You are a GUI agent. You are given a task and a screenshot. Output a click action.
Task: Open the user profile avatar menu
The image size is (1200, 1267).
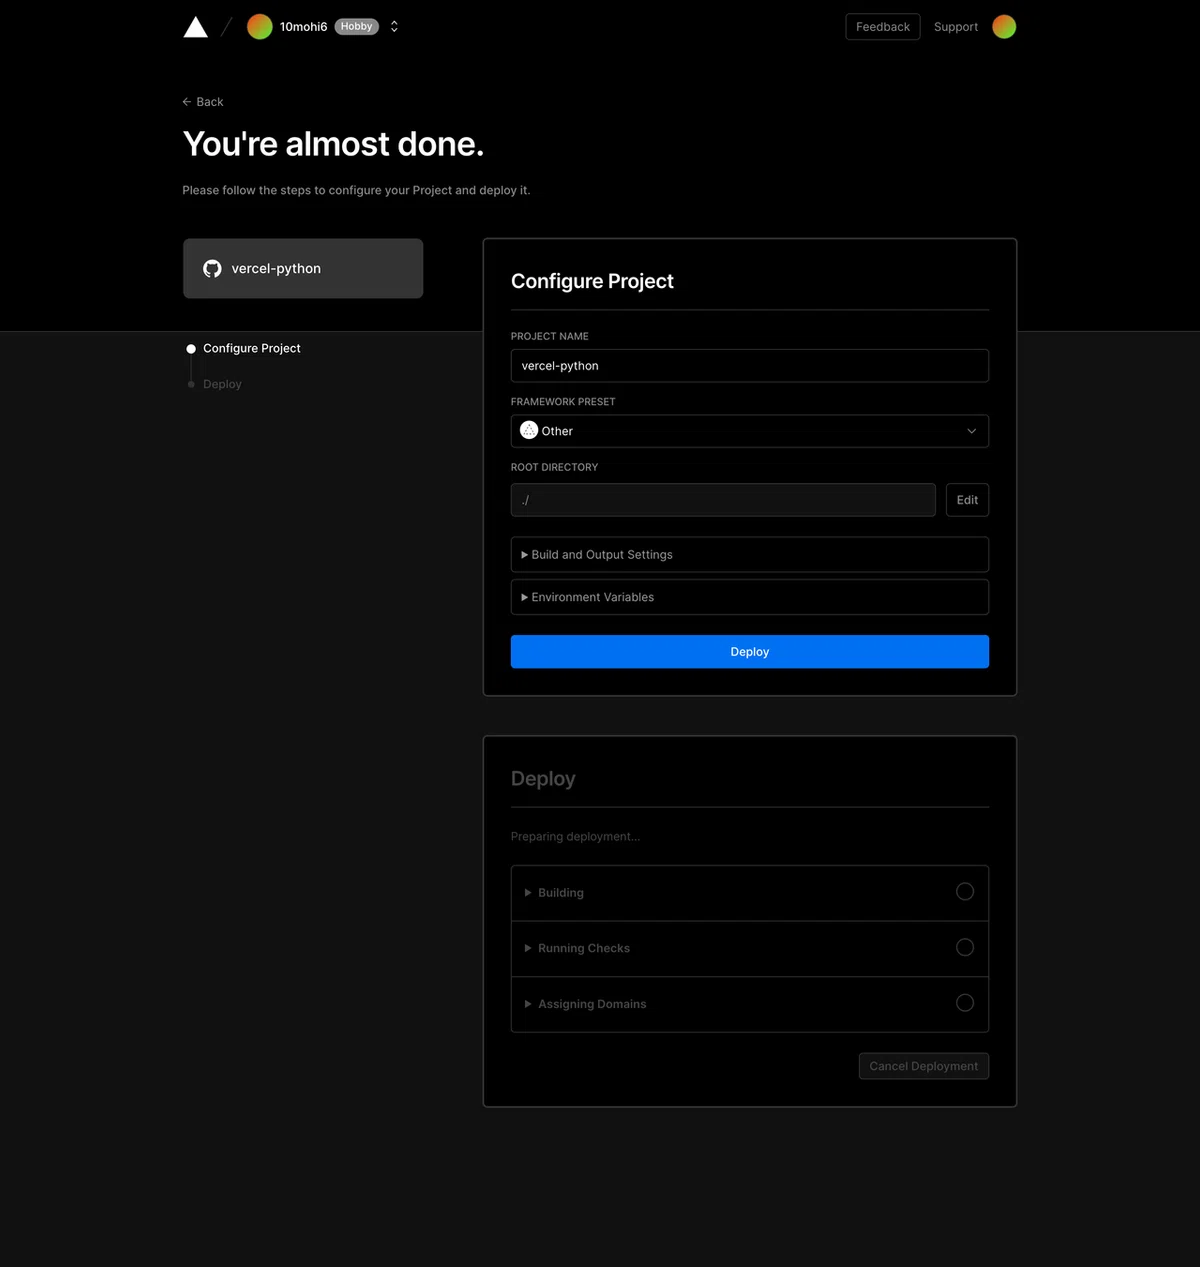coord(1004,27)
